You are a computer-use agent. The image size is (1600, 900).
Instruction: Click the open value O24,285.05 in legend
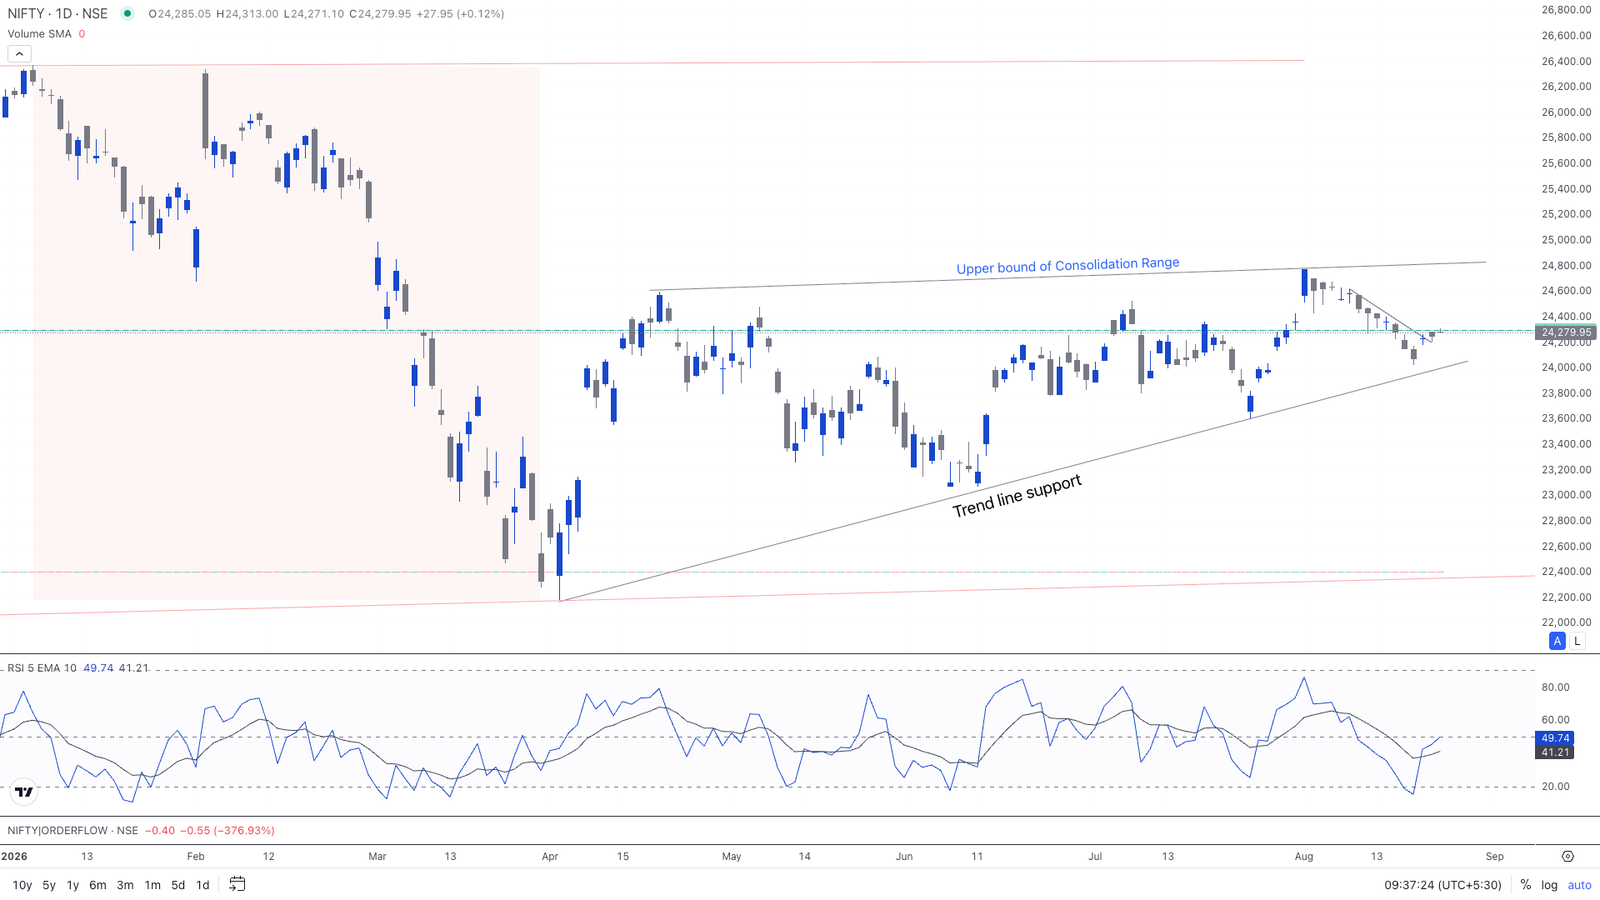click(179, 14)
